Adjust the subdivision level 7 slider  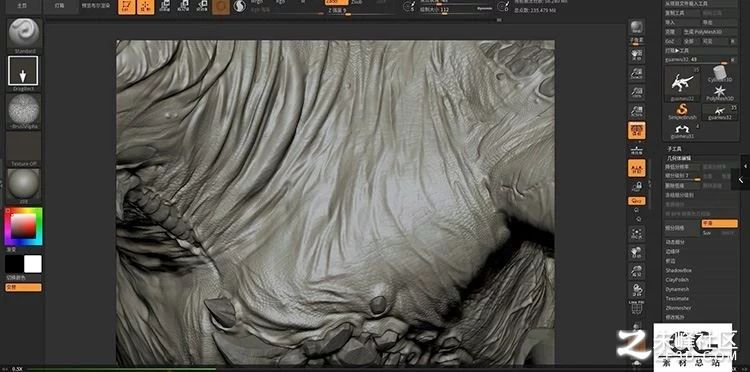point(683,176)
